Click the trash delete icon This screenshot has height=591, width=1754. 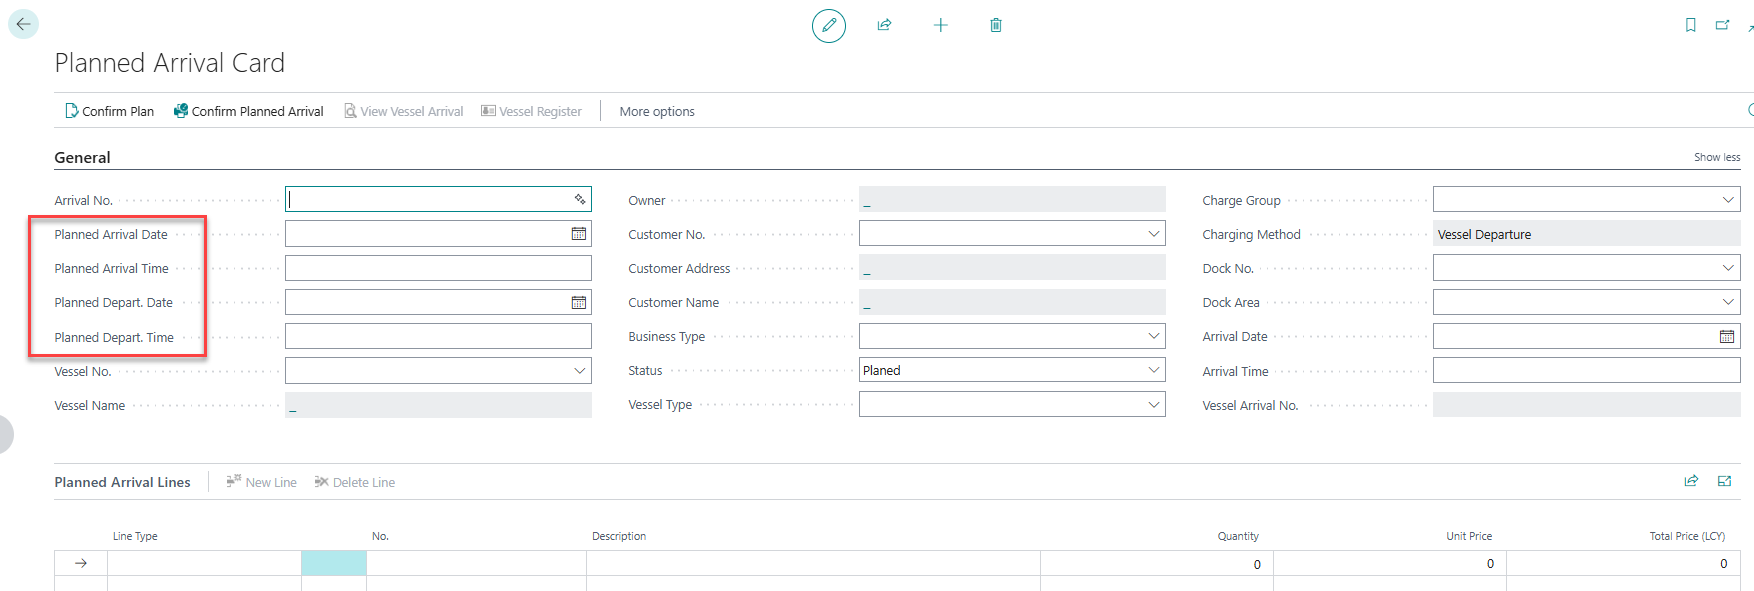coord(996,25)
